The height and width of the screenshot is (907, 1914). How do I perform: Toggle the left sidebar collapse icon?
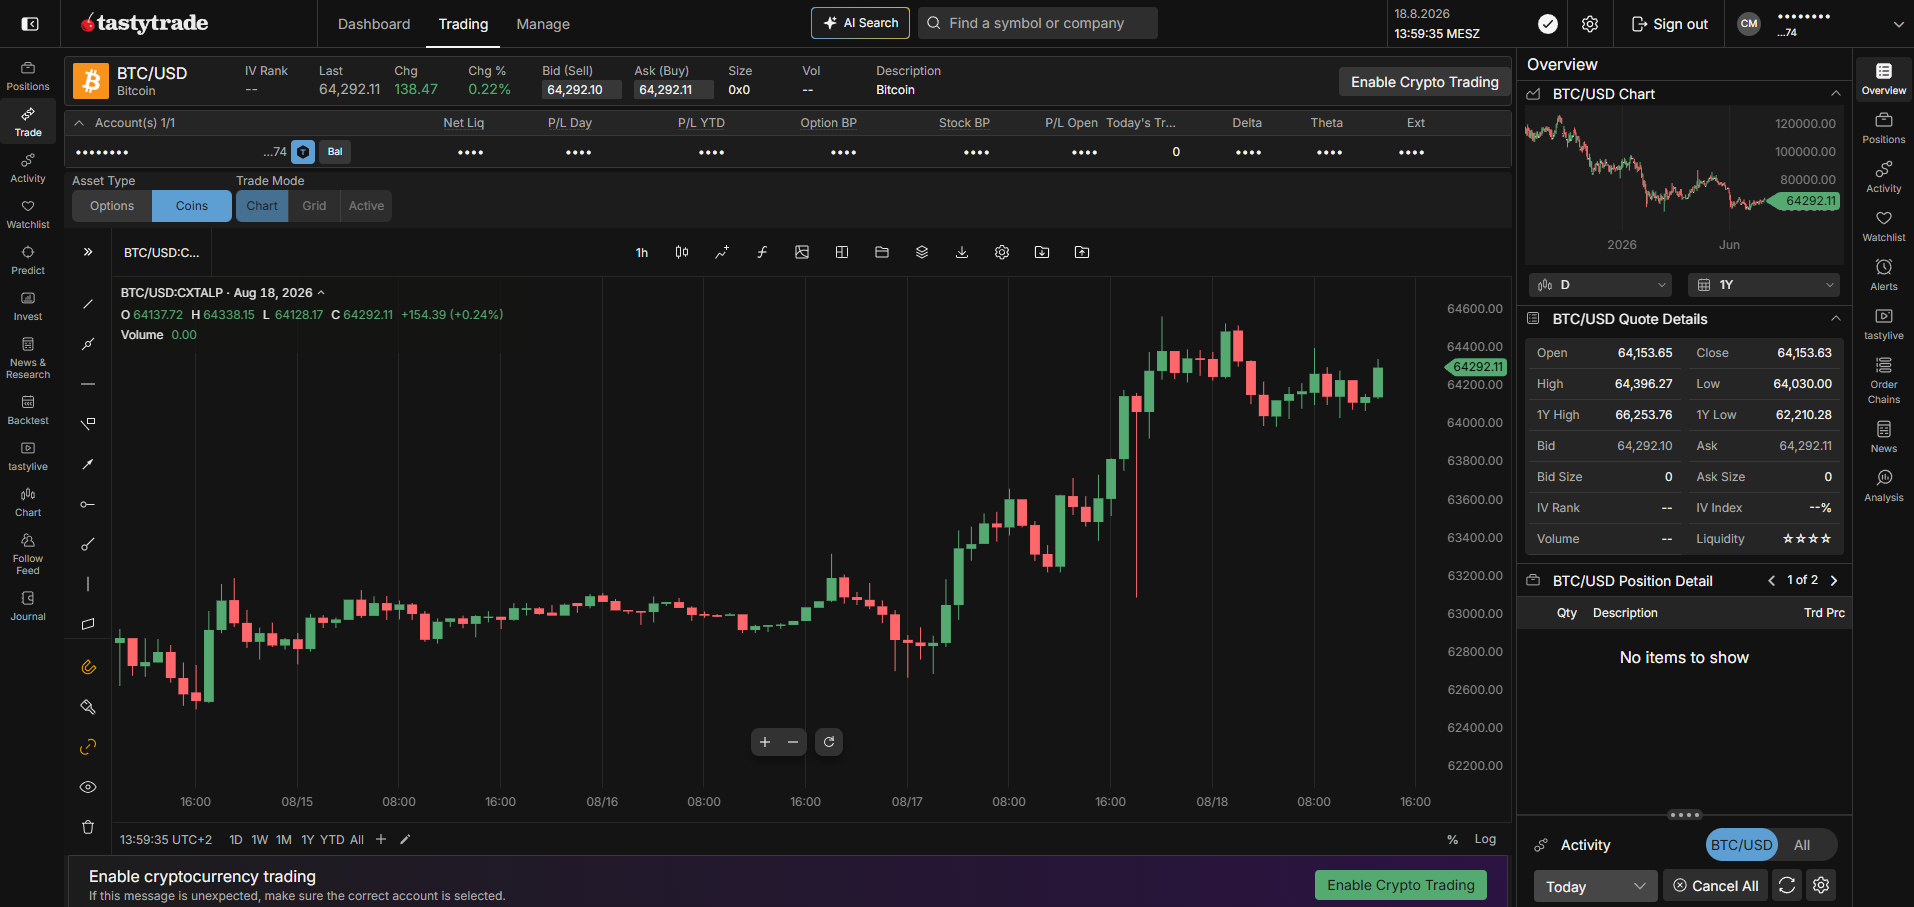30,24
